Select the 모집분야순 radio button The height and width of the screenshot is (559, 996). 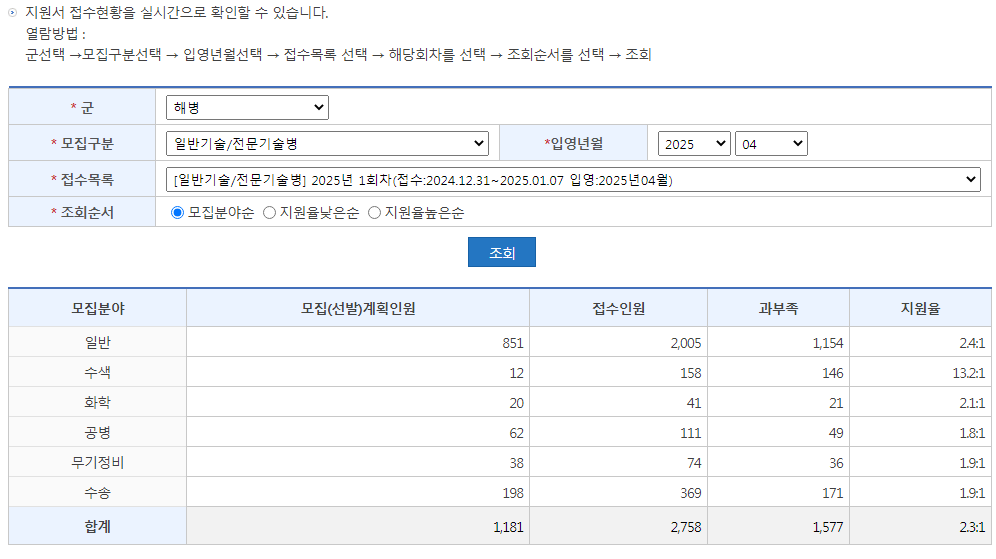[x=178, y=213]
